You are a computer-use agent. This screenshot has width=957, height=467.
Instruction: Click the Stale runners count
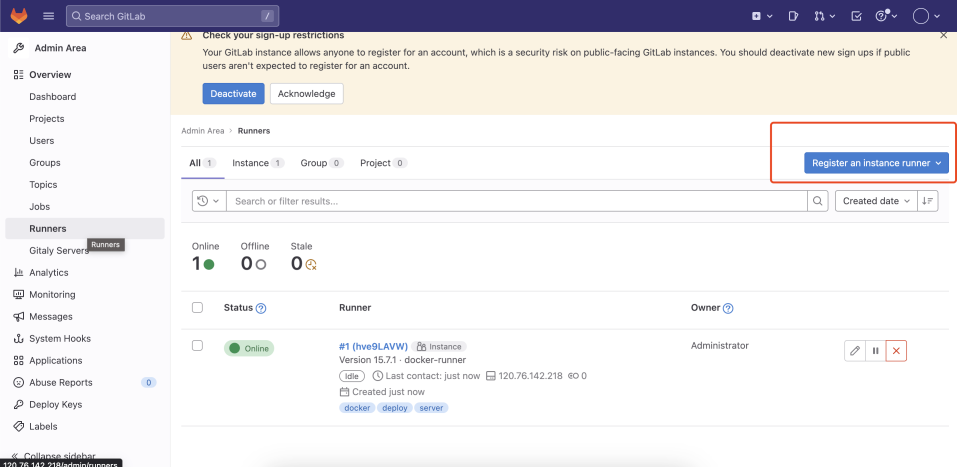[x=304, y=264]
